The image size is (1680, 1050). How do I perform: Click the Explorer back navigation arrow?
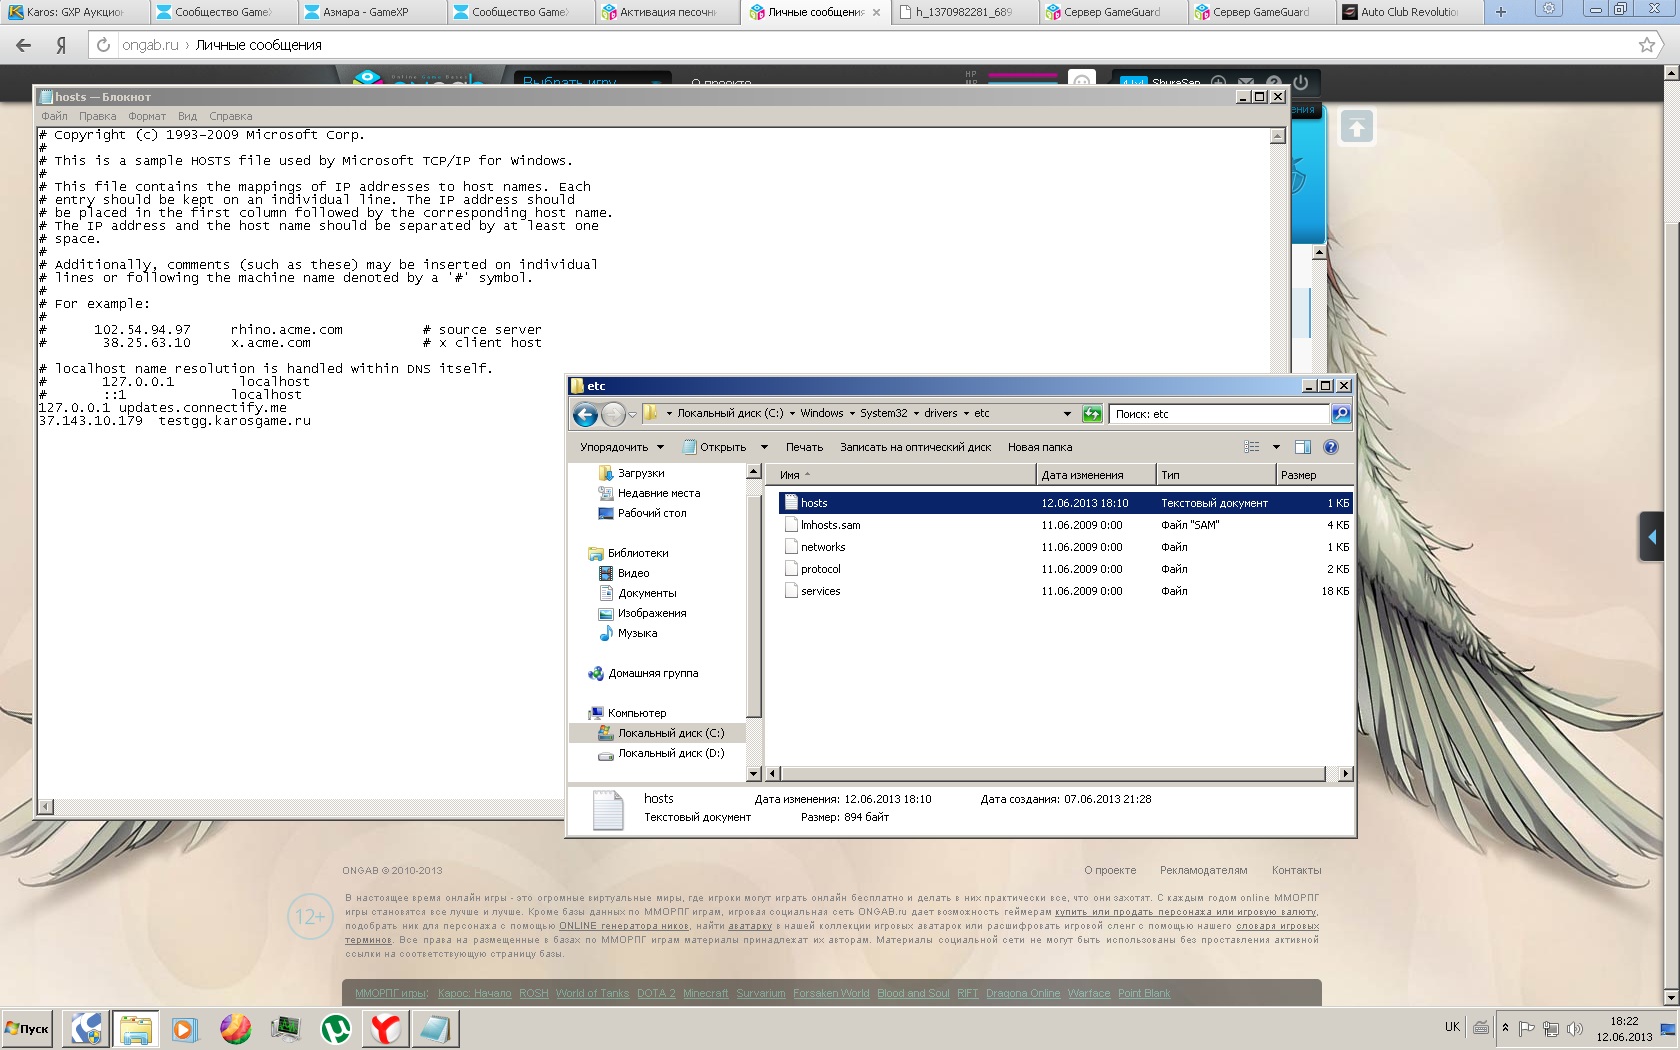[585, 414]
